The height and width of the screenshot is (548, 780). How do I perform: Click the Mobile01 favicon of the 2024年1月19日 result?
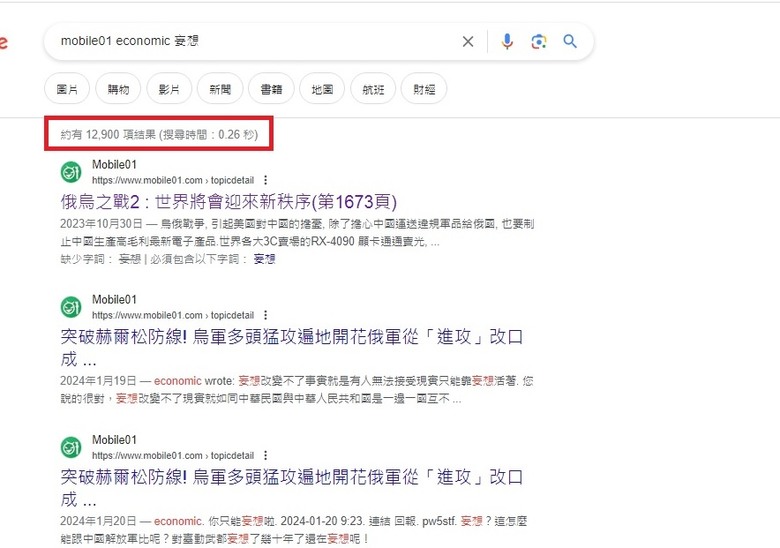(x=71, y=307)
